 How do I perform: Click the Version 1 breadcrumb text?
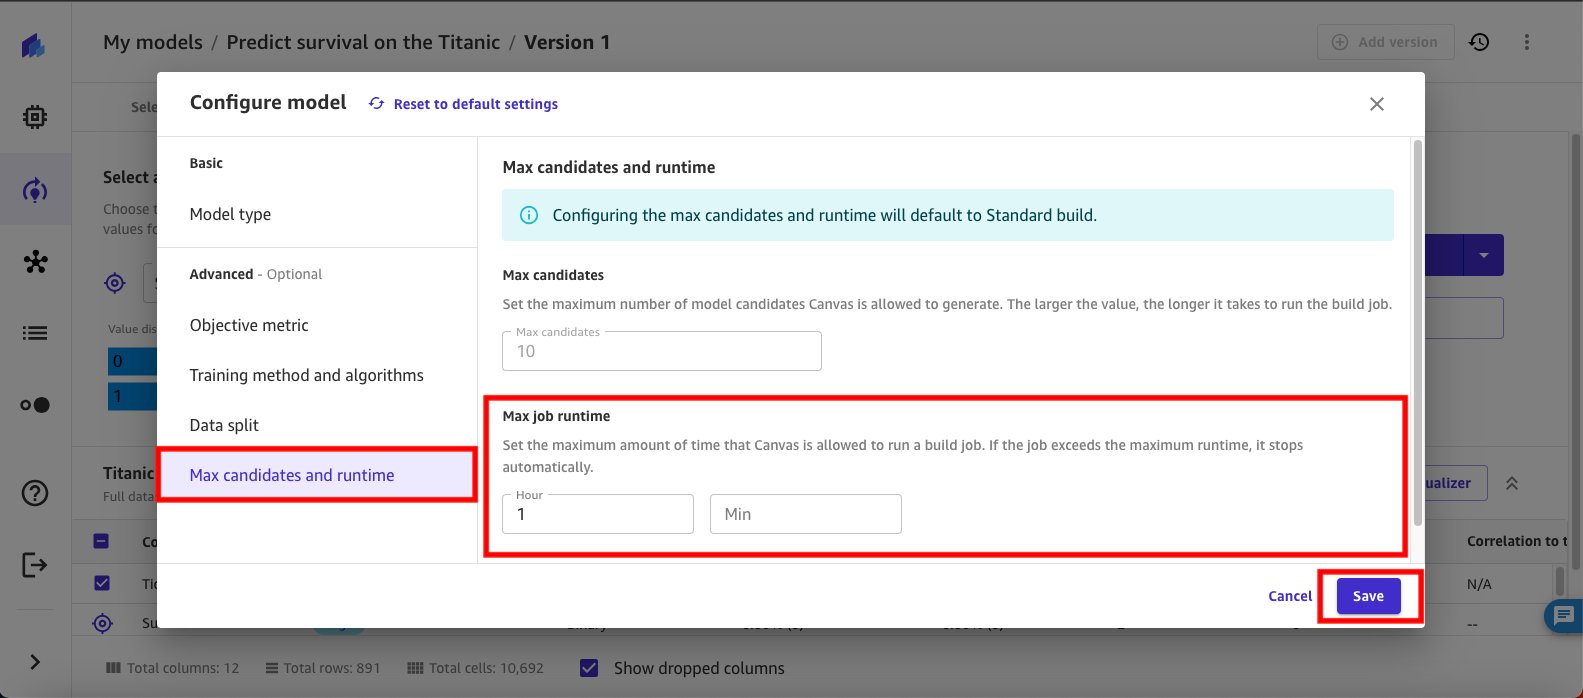[x=567, y=42]
